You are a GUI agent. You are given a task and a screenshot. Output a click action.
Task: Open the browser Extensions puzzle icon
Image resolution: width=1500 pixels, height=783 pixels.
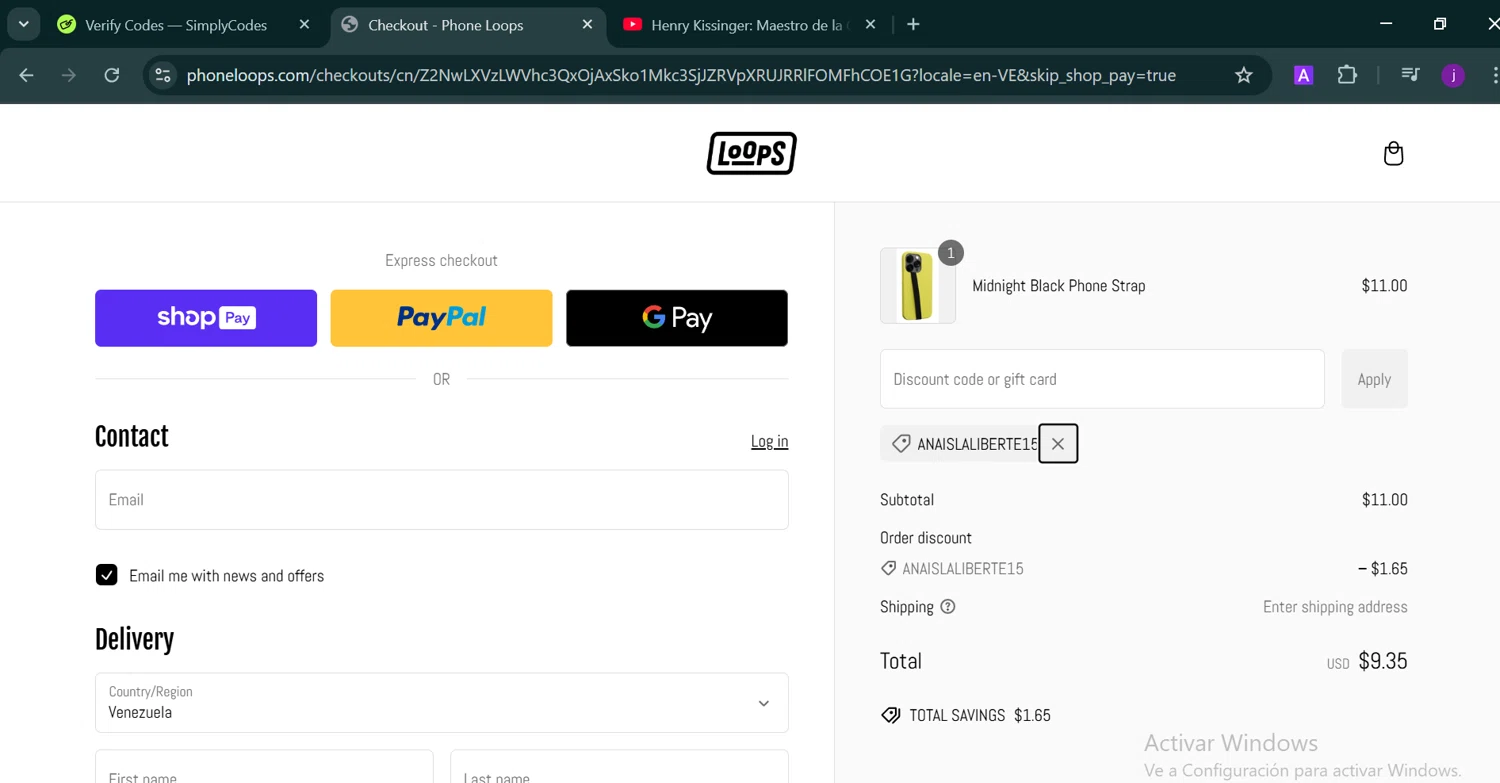coord(1347,75)
